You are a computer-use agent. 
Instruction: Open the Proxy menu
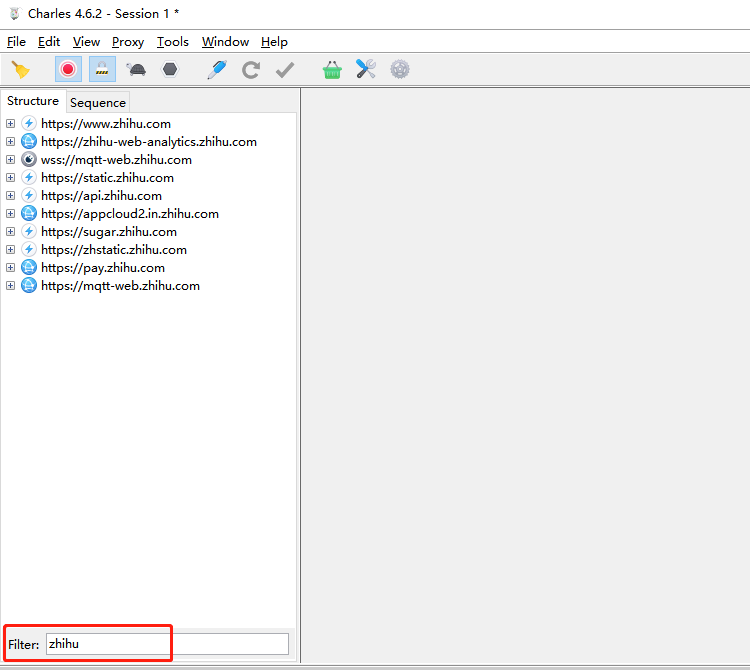[128, 42]
